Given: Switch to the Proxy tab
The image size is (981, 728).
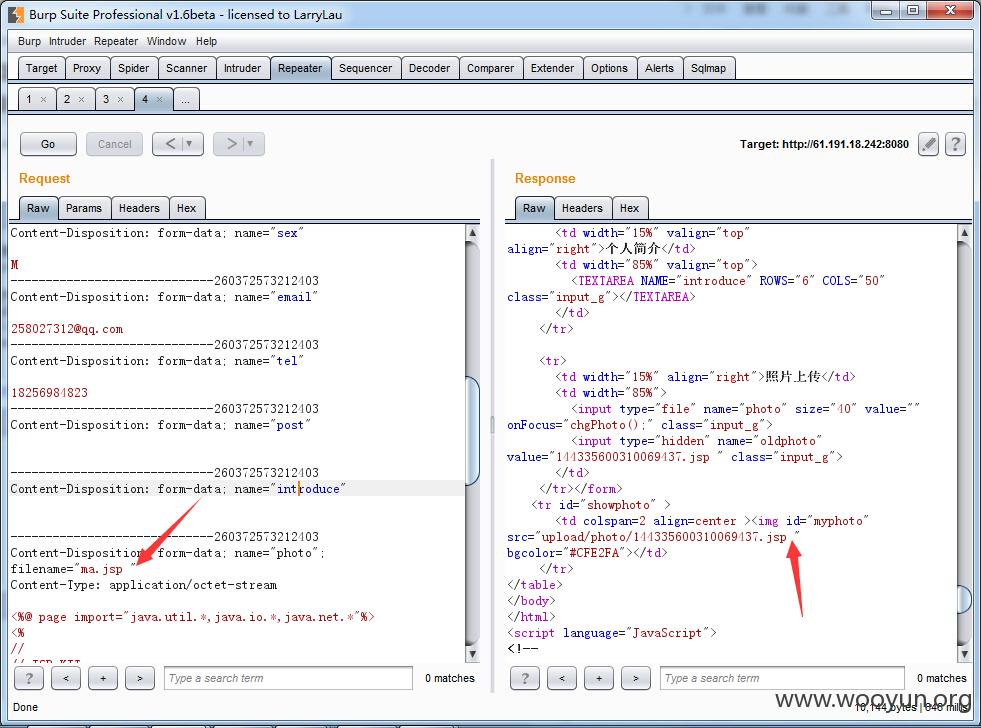Looking at the screenshot, I should (x=87, y=68).
